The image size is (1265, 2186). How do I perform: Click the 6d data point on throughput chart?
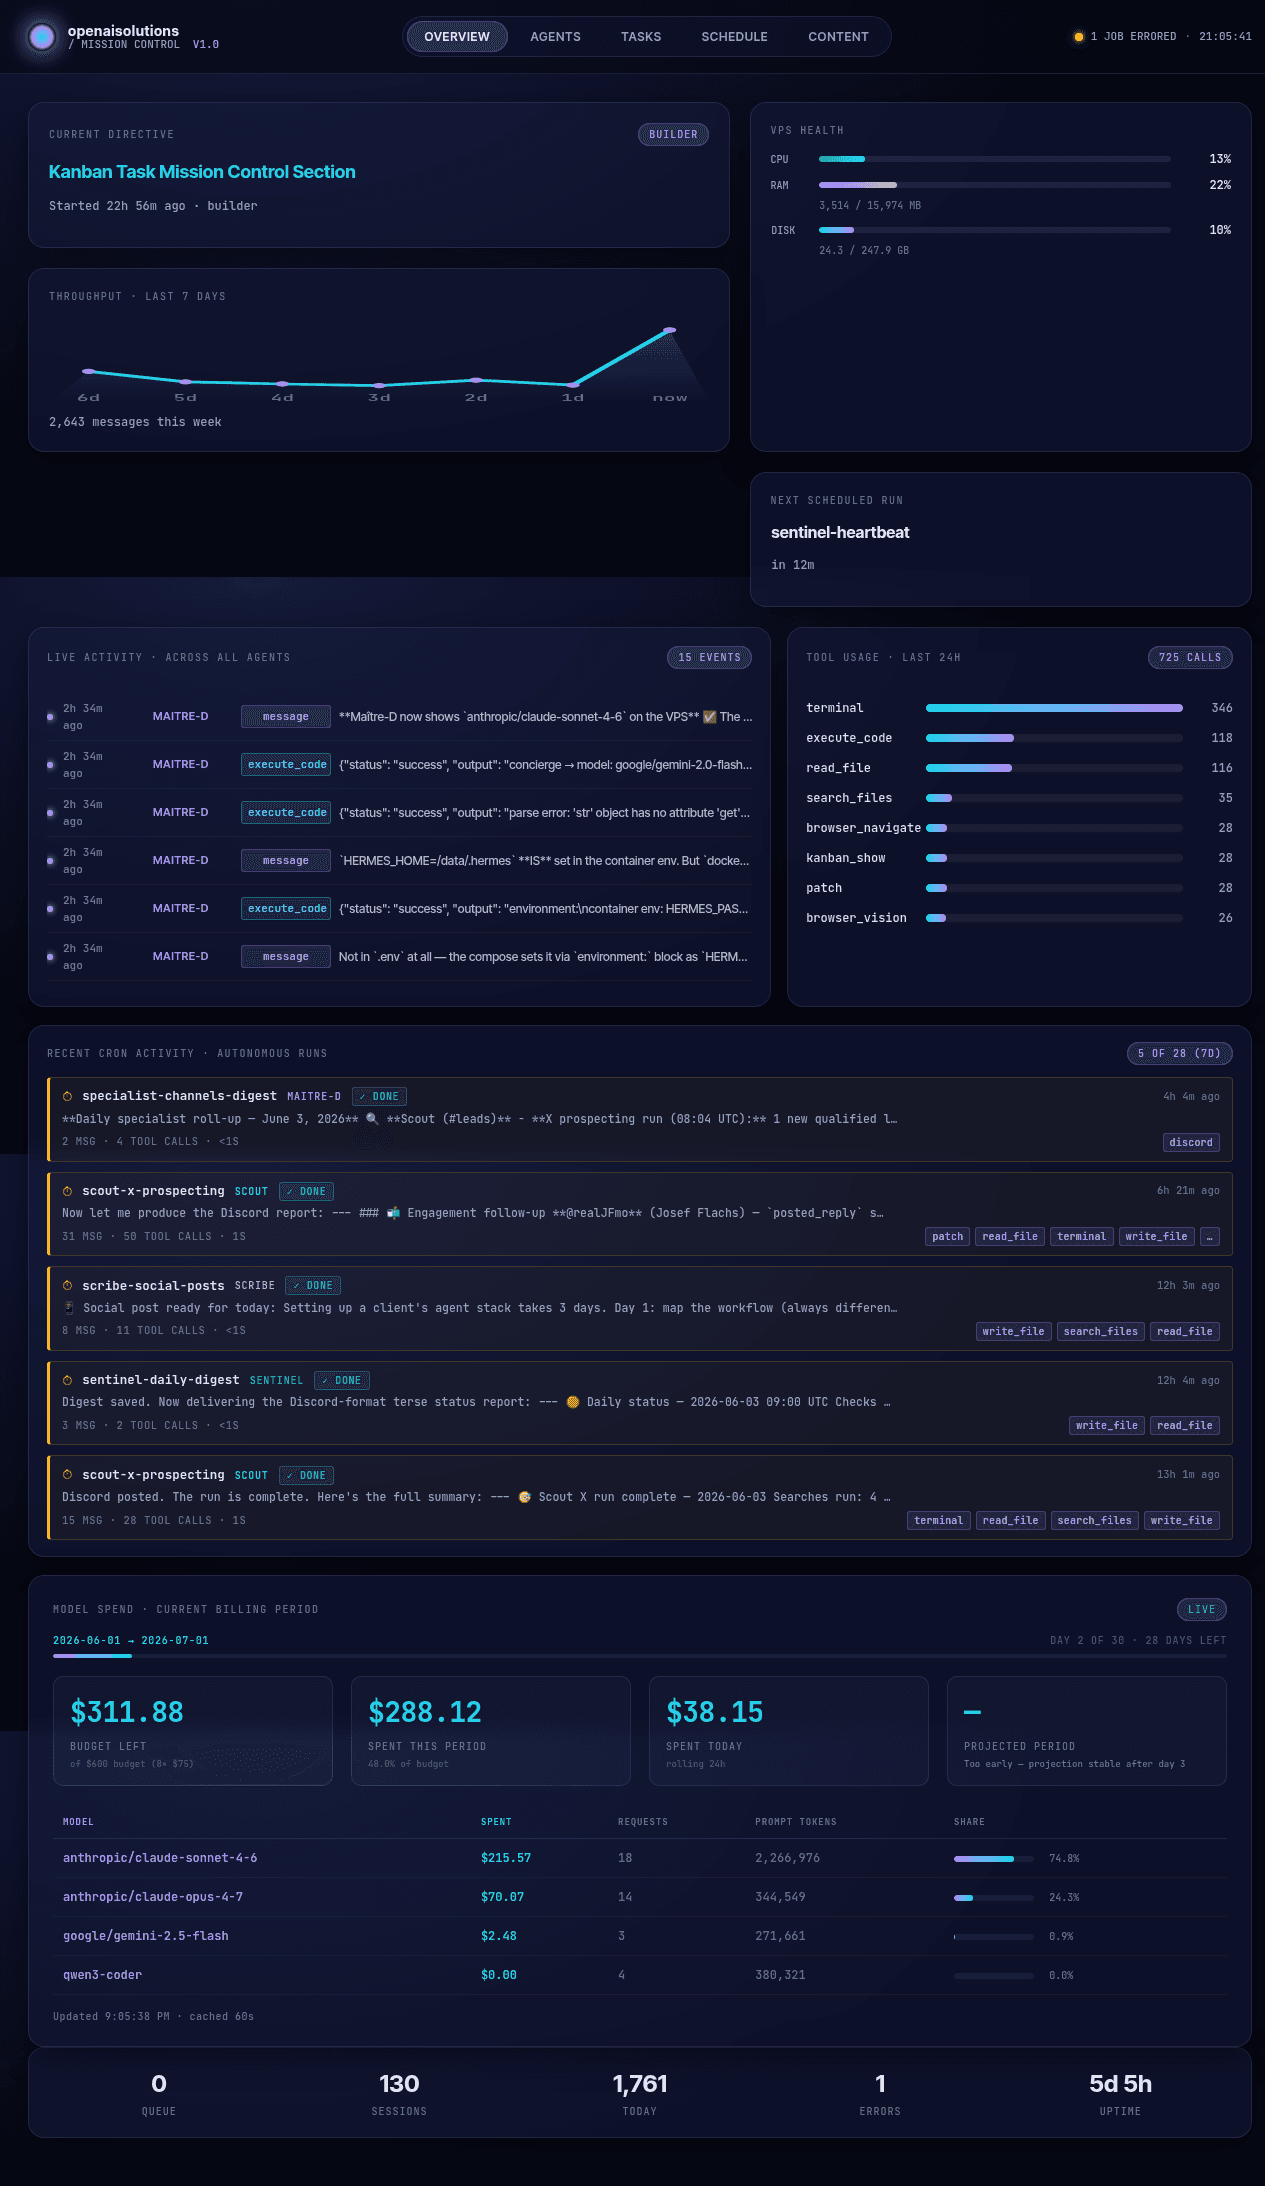tap(88, 371)
